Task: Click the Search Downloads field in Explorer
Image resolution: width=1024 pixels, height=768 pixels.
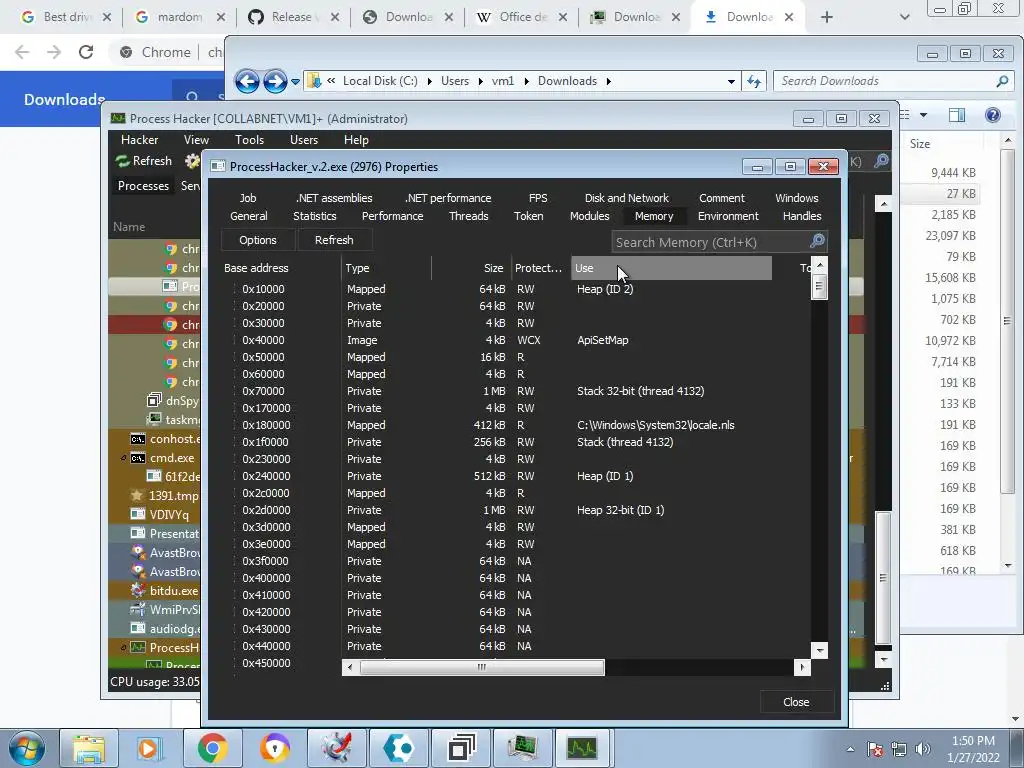Action: point(886,81)
